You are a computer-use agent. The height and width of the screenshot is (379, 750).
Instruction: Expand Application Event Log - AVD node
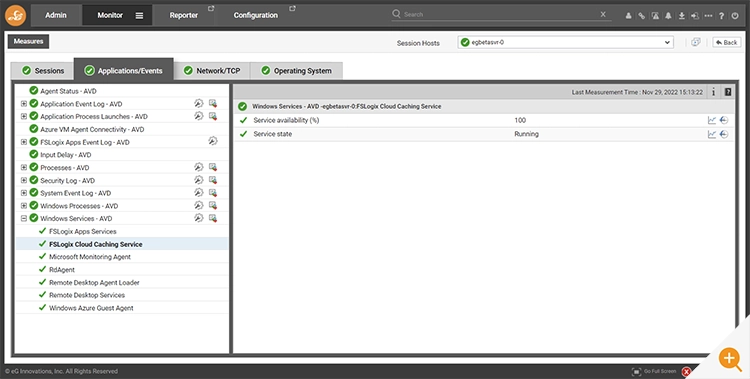tap(23, 104)
